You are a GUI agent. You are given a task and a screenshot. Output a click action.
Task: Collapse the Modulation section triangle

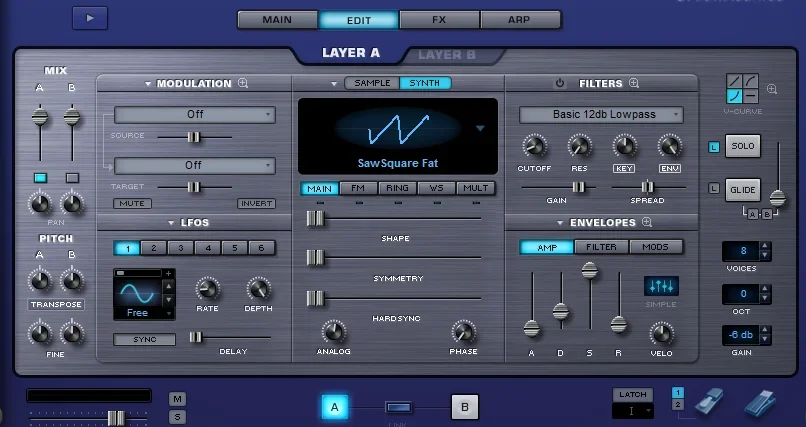pyautogui.click(x=148, y=84)
